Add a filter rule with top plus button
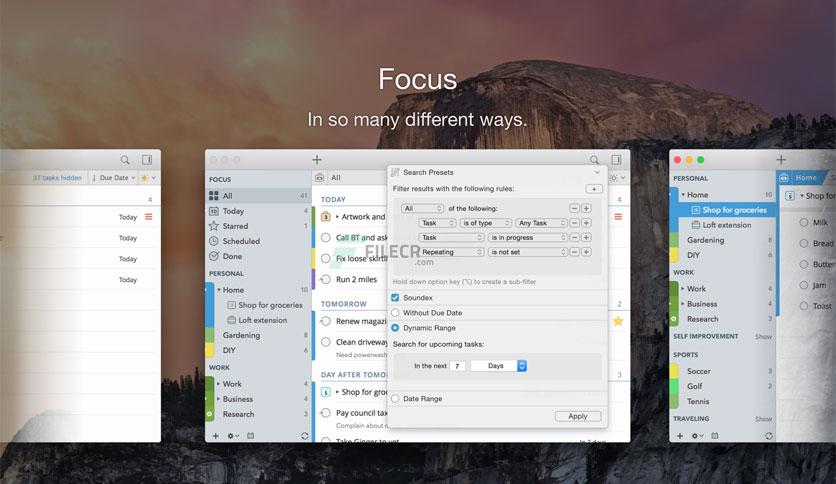This screenshot has height=484, width=836. pos(594,189)
